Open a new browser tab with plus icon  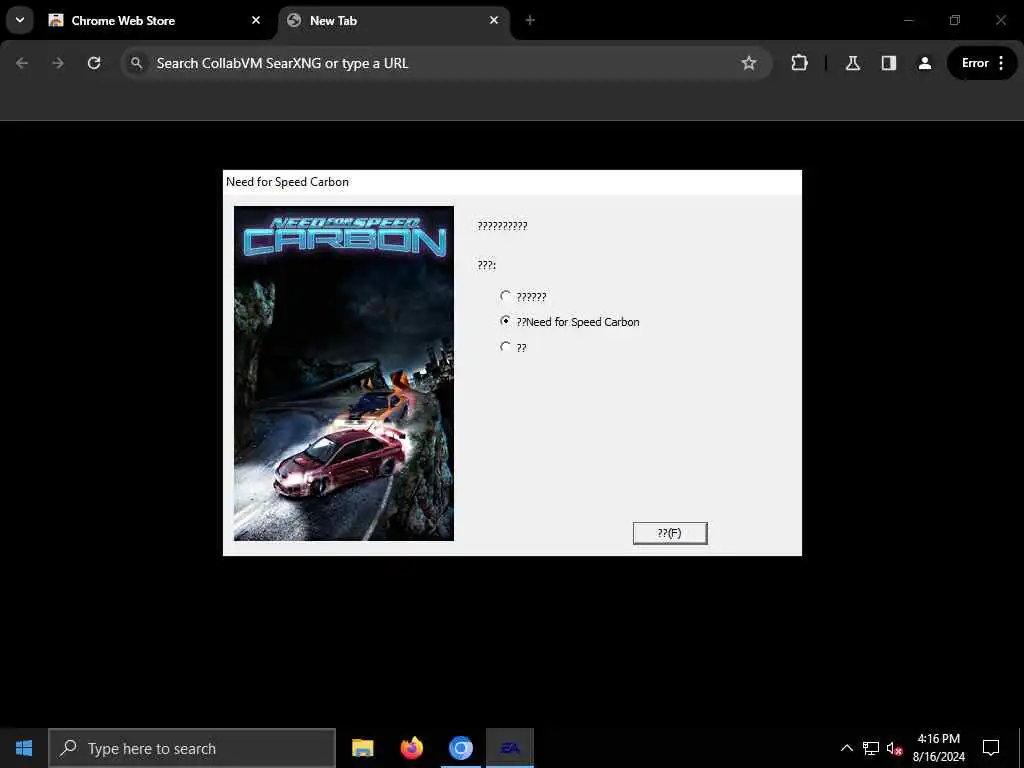tap(530, 20)
